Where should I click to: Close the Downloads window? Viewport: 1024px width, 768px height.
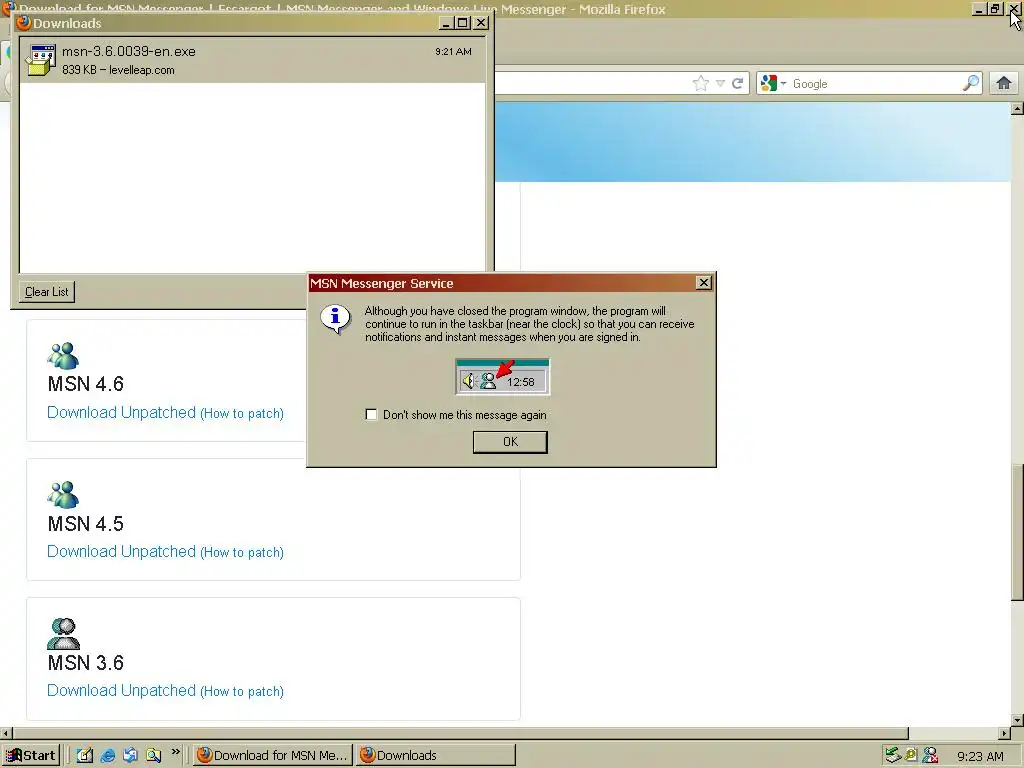[x=481, y=23]
